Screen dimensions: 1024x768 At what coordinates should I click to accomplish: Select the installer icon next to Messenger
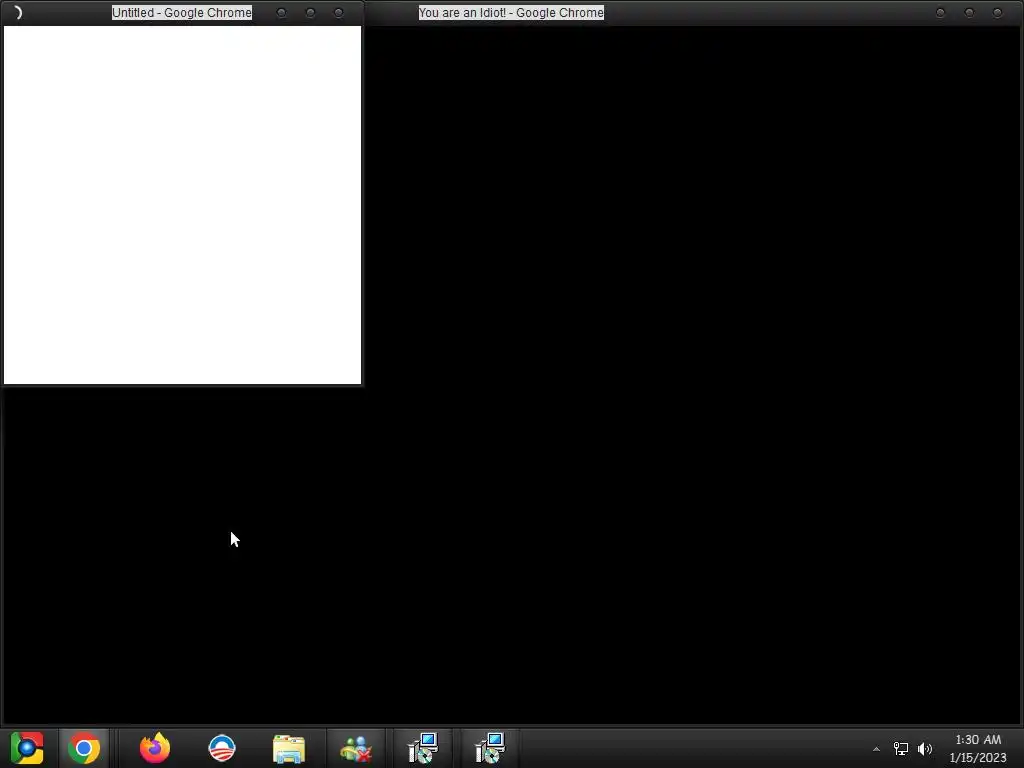click(423, 748)
